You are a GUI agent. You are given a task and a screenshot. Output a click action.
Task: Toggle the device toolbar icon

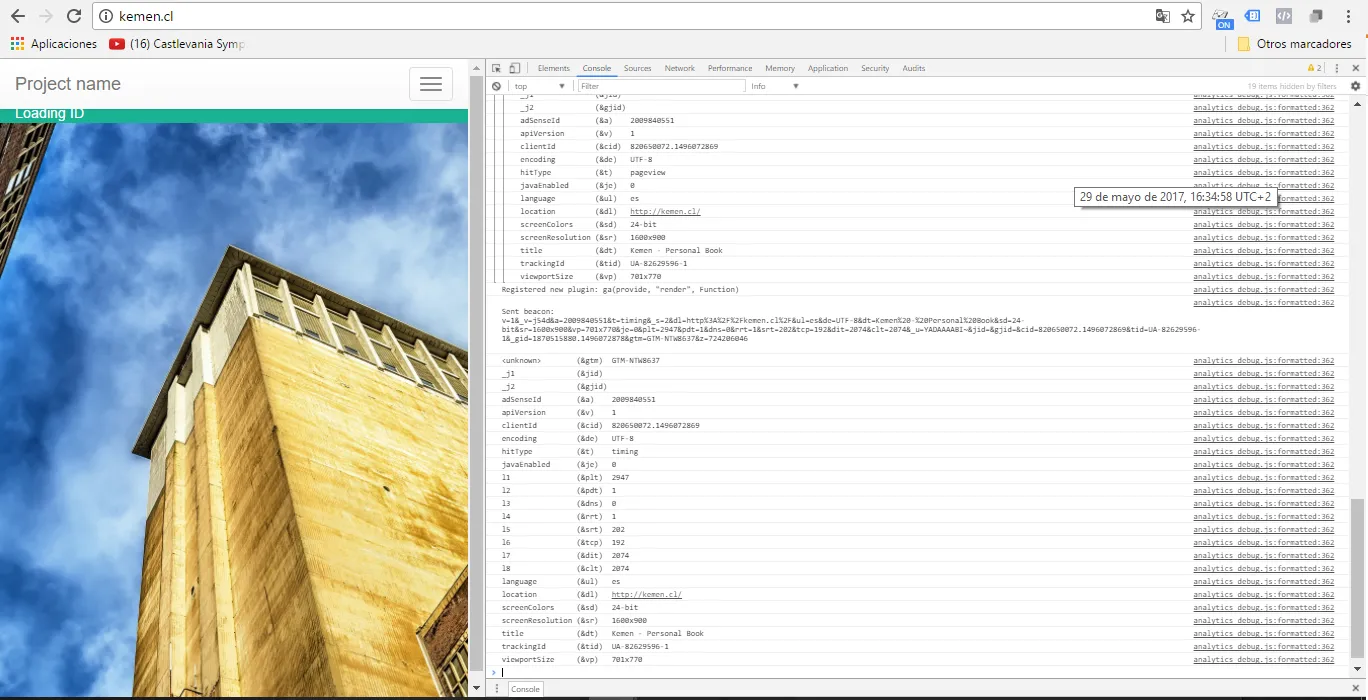point(514,68)
